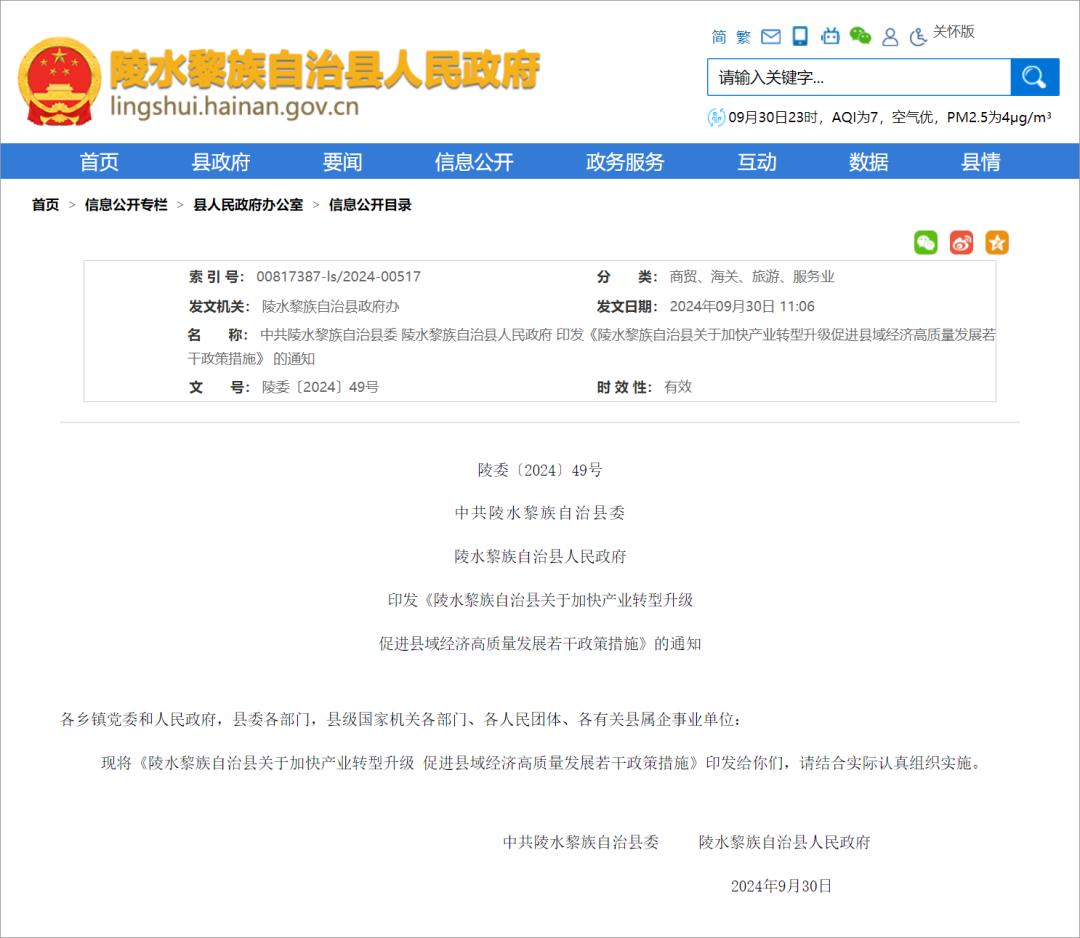
Task: Click index number 00817387-ls/2024-00517
Action: [x=338, y=276]
